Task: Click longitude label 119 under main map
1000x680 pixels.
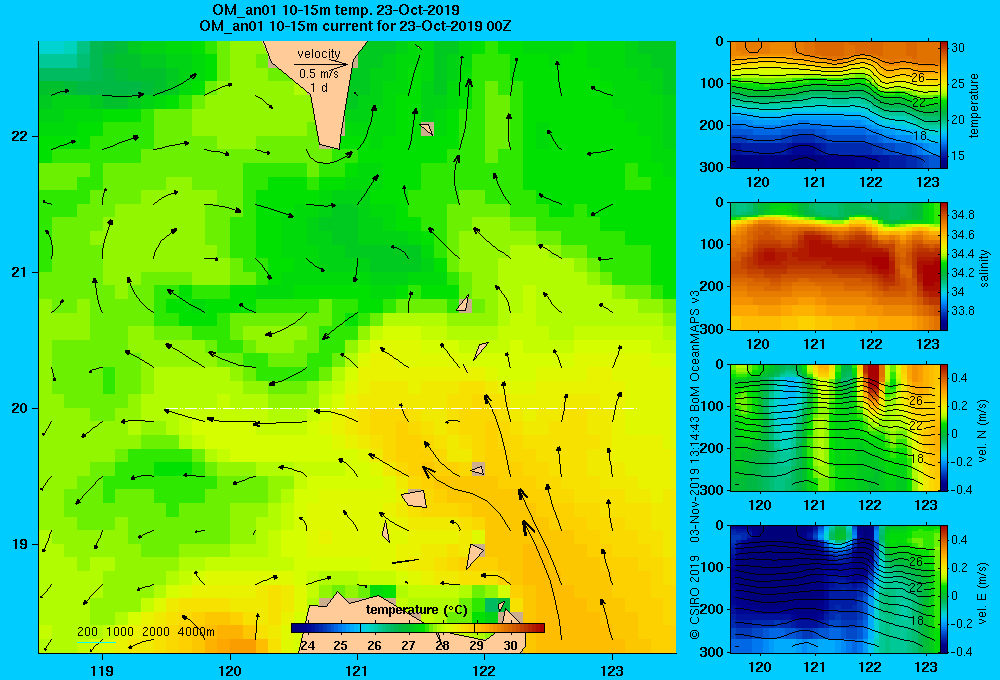Action: click(x=102, y=670)
